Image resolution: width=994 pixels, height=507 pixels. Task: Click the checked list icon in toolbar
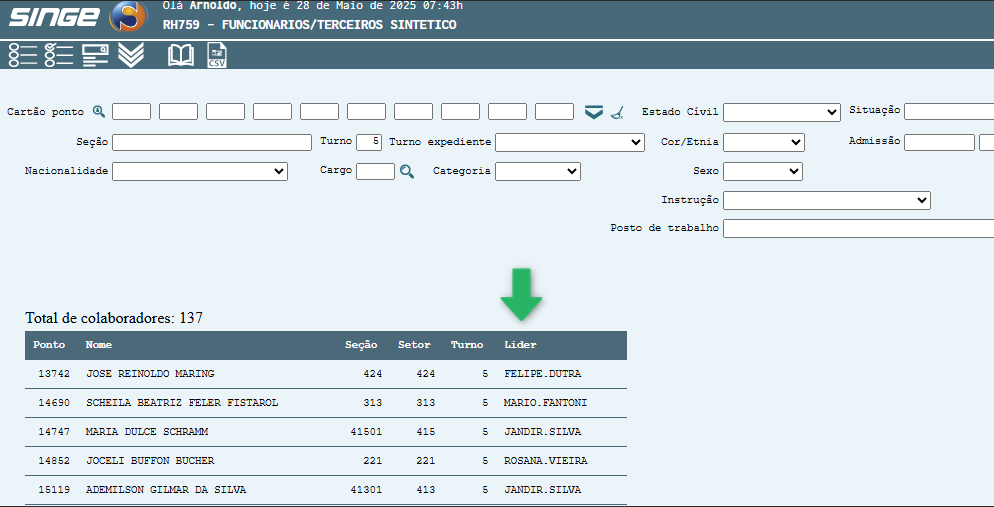click(59, 55)
